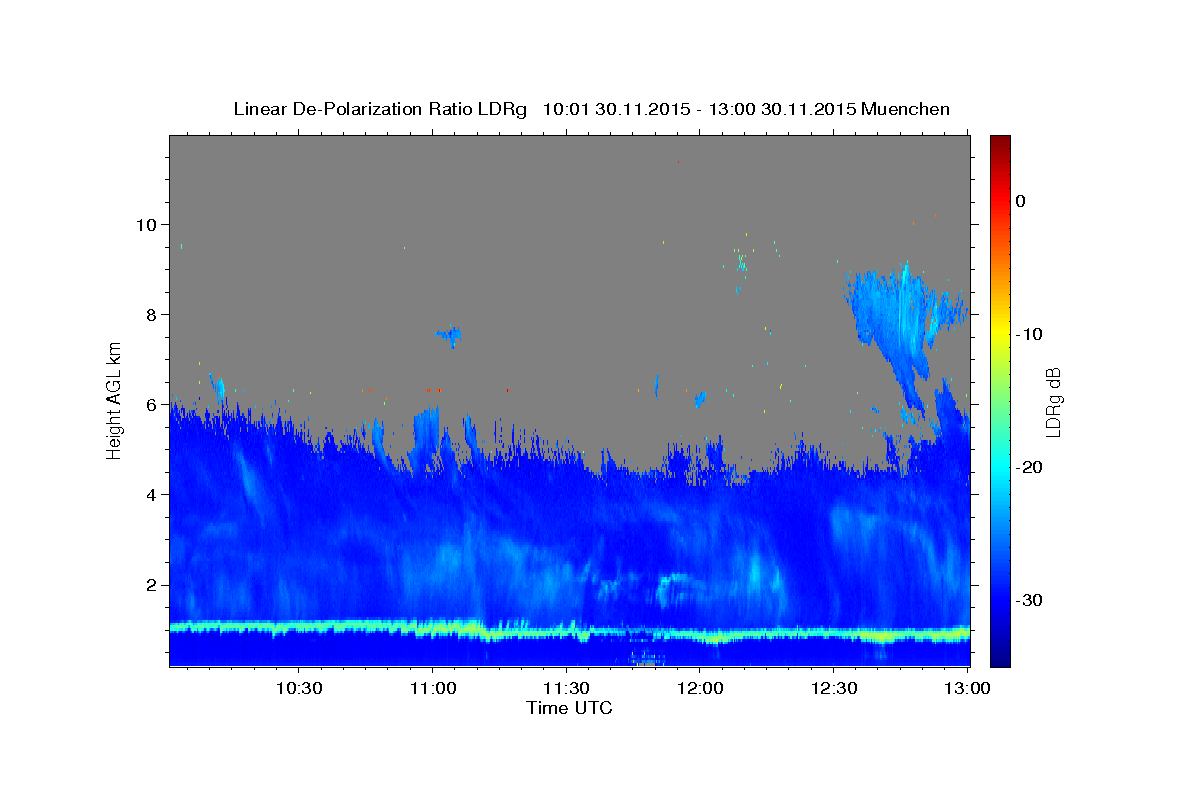Screen dimensions: 1200x800
Task: Click the colorbar value label "-20"
Action: pos(1030,467)
